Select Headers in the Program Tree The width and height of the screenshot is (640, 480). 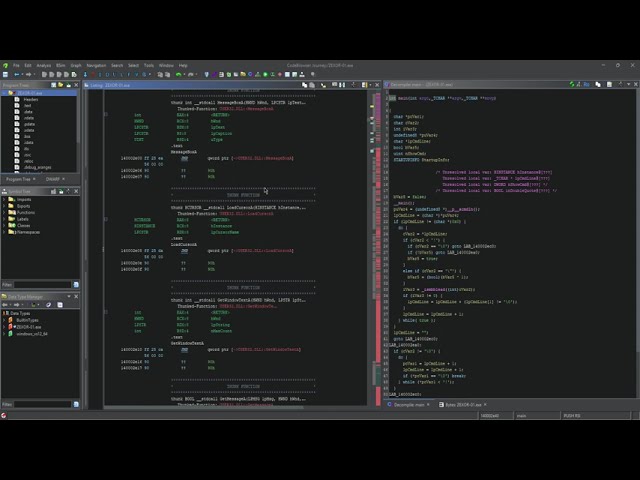coord(31,99)
